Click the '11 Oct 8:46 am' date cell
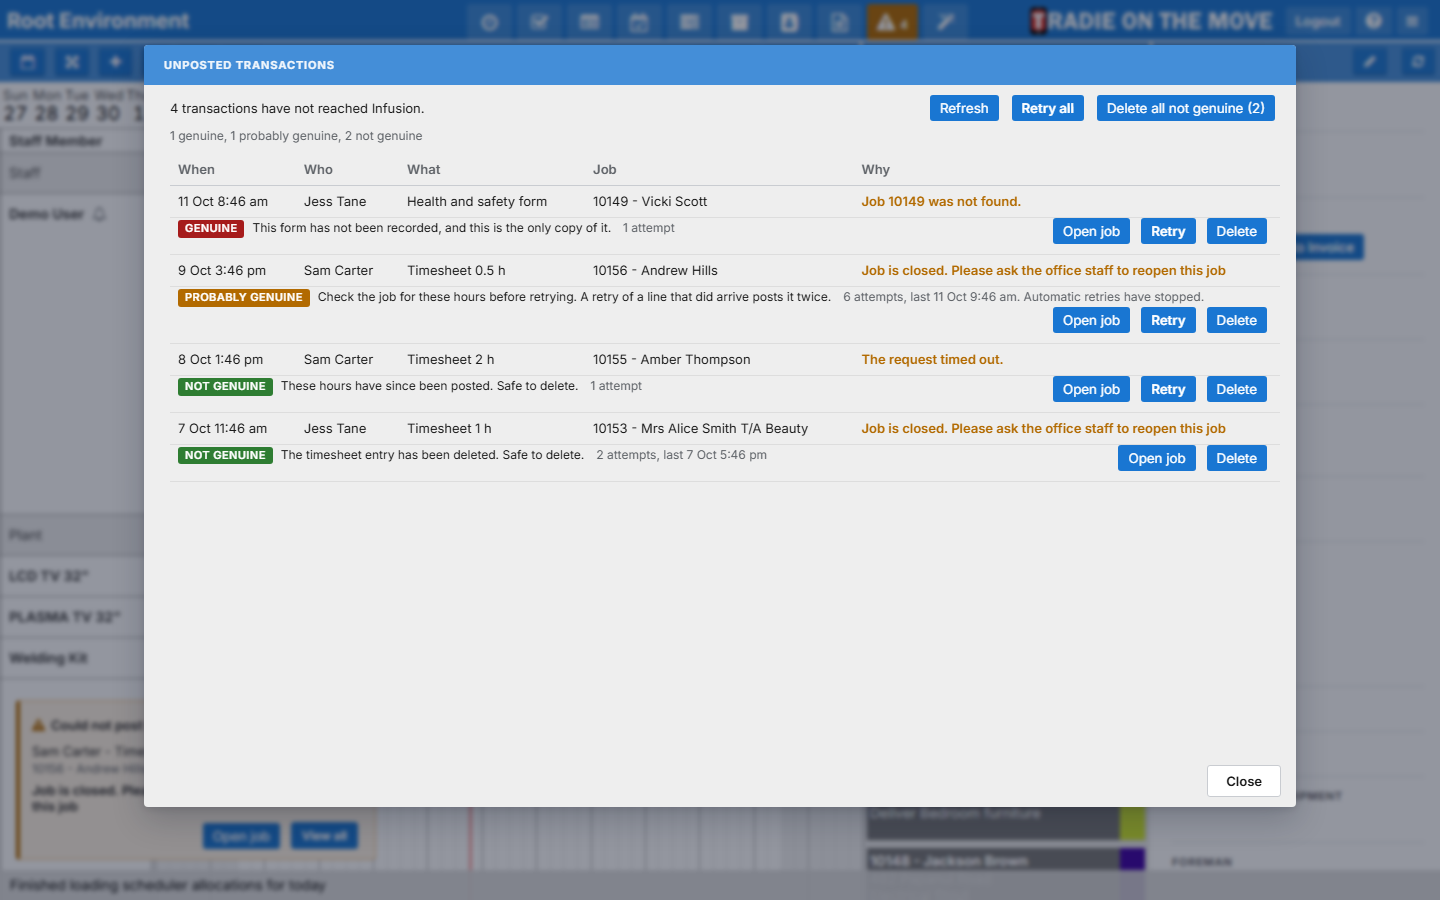The height and width of the screenshot is (900, 1440). point(223,201)
